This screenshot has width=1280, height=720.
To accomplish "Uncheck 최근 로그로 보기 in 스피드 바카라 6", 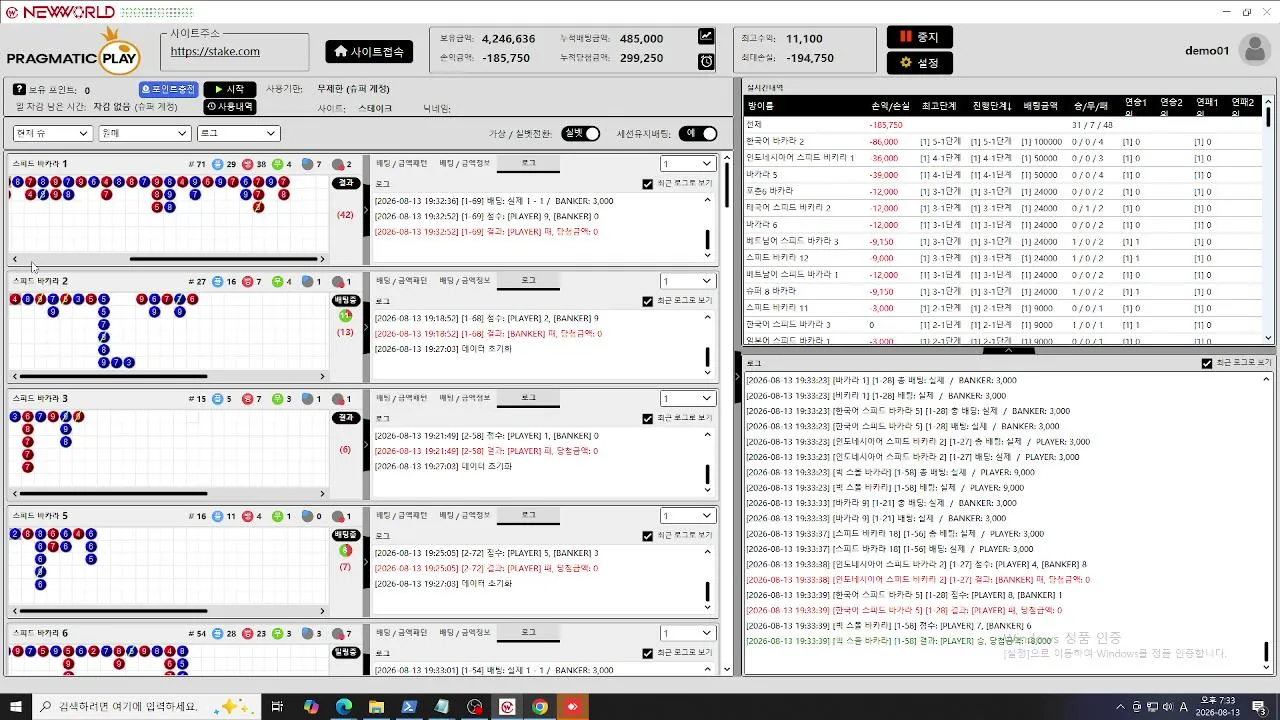I will click(648, 653).
